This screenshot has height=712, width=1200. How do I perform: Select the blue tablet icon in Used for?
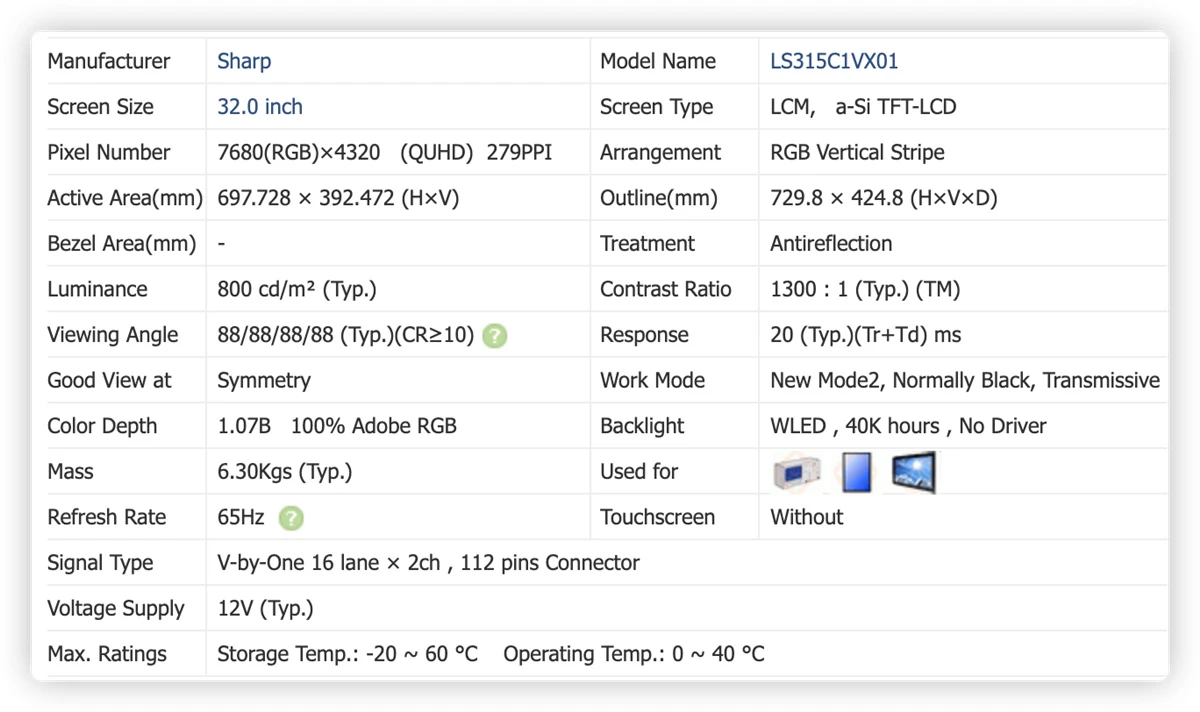[856, 473]
